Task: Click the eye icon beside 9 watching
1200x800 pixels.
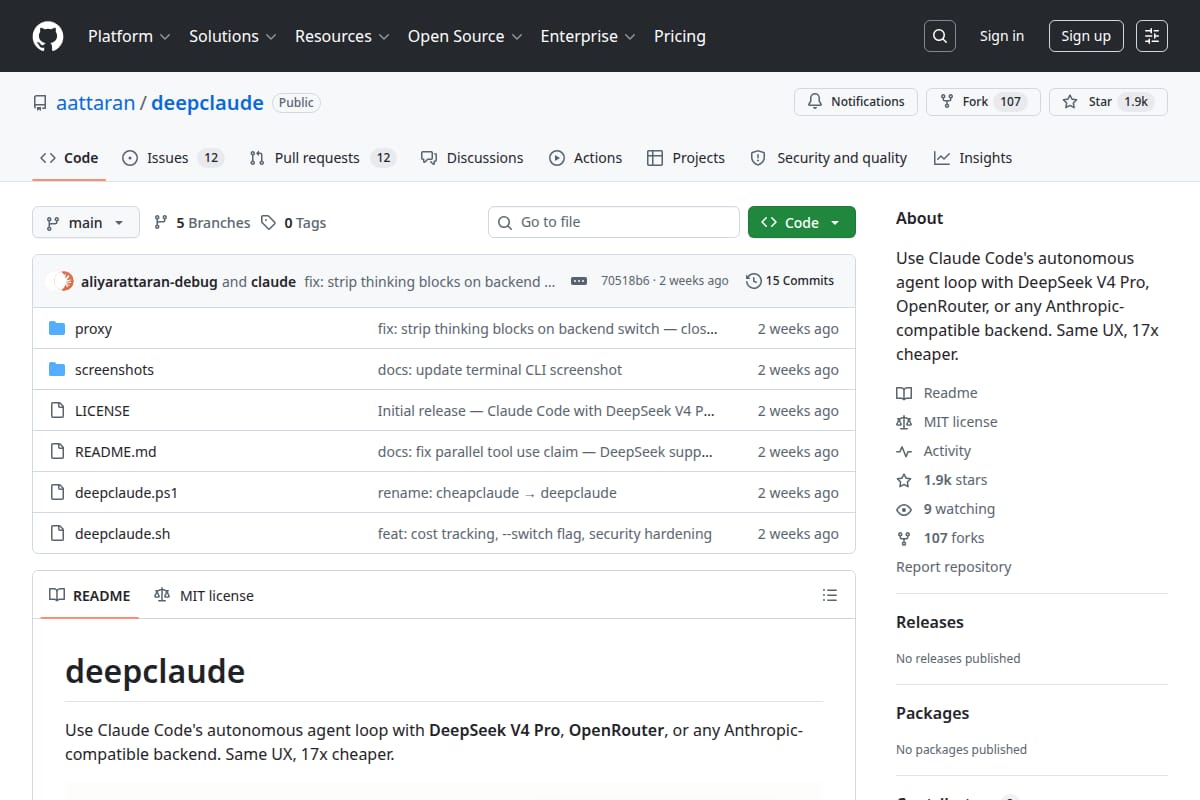Action: (904, 509)
